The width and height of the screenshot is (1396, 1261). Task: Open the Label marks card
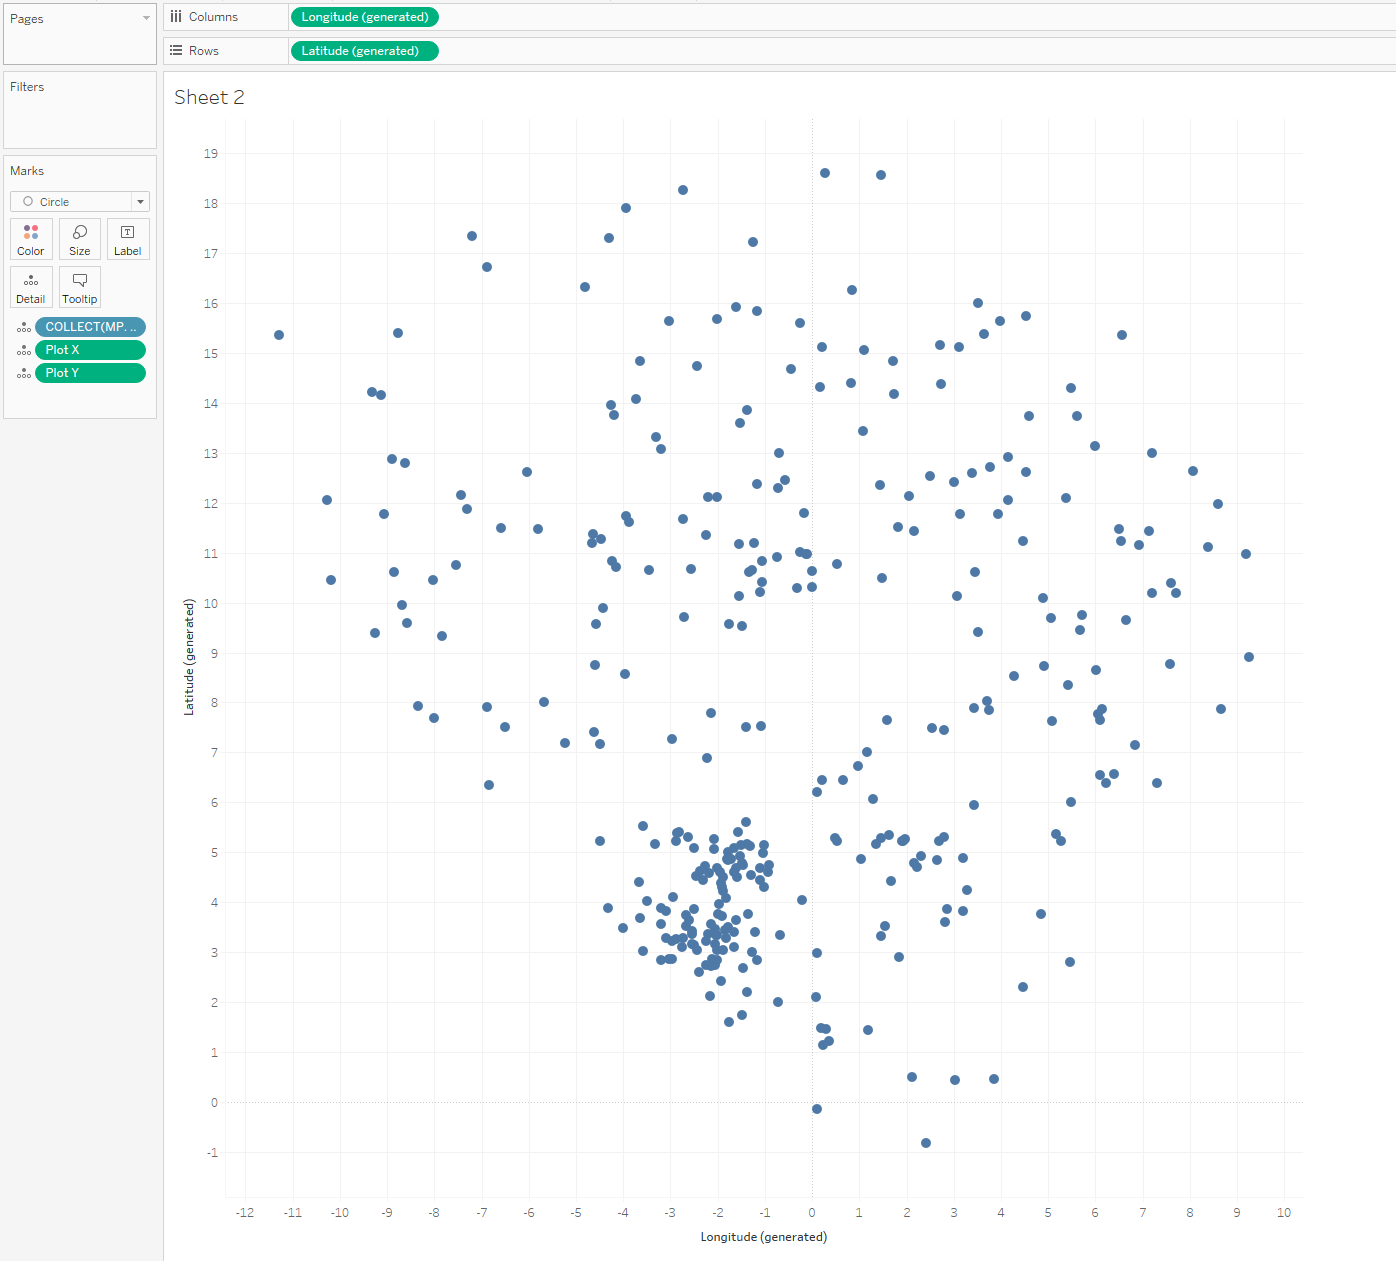(128, 239)
